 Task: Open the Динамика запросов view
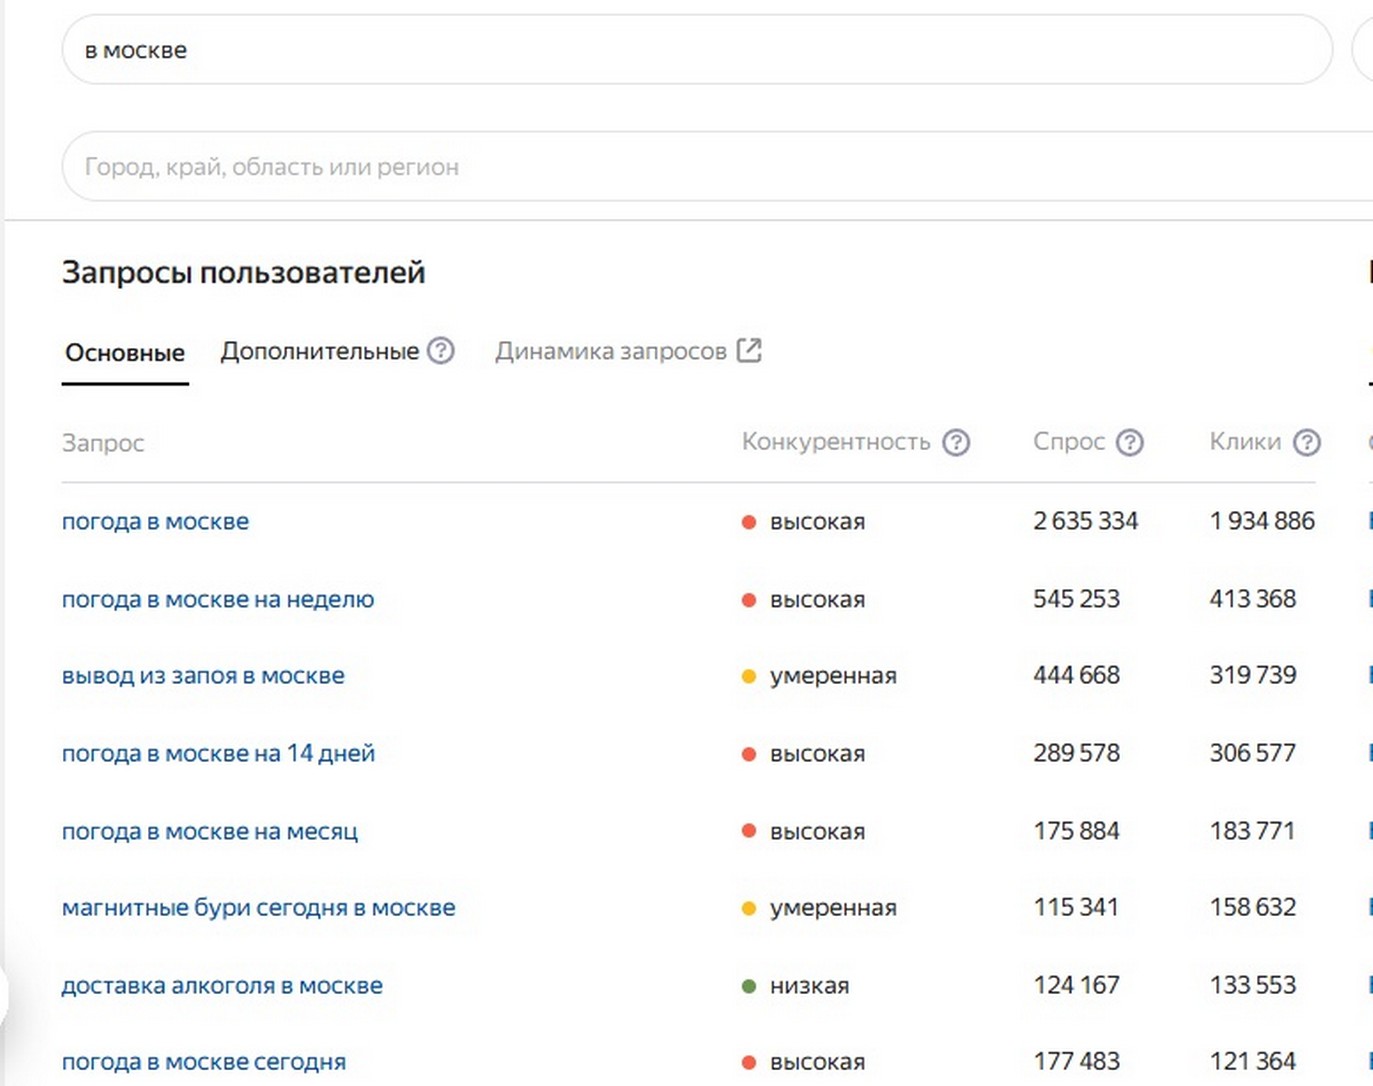tap(612, 350)
